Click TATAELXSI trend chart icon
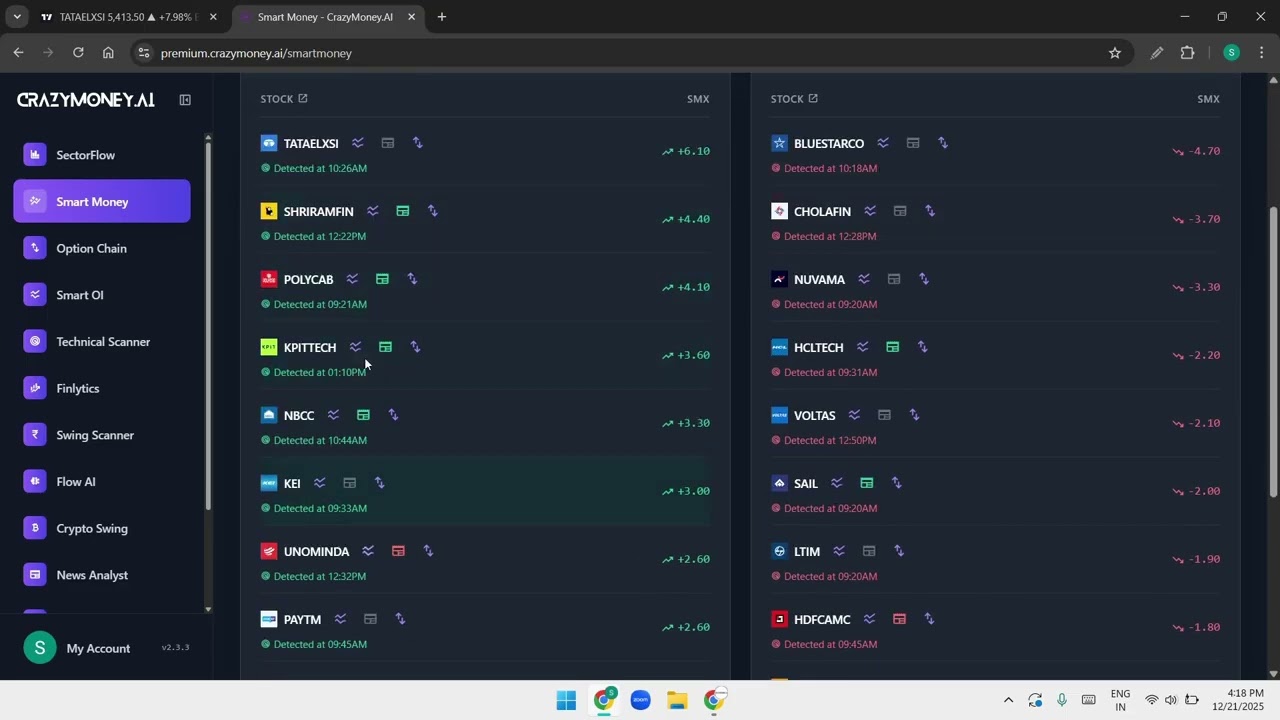 coord(358,143)
